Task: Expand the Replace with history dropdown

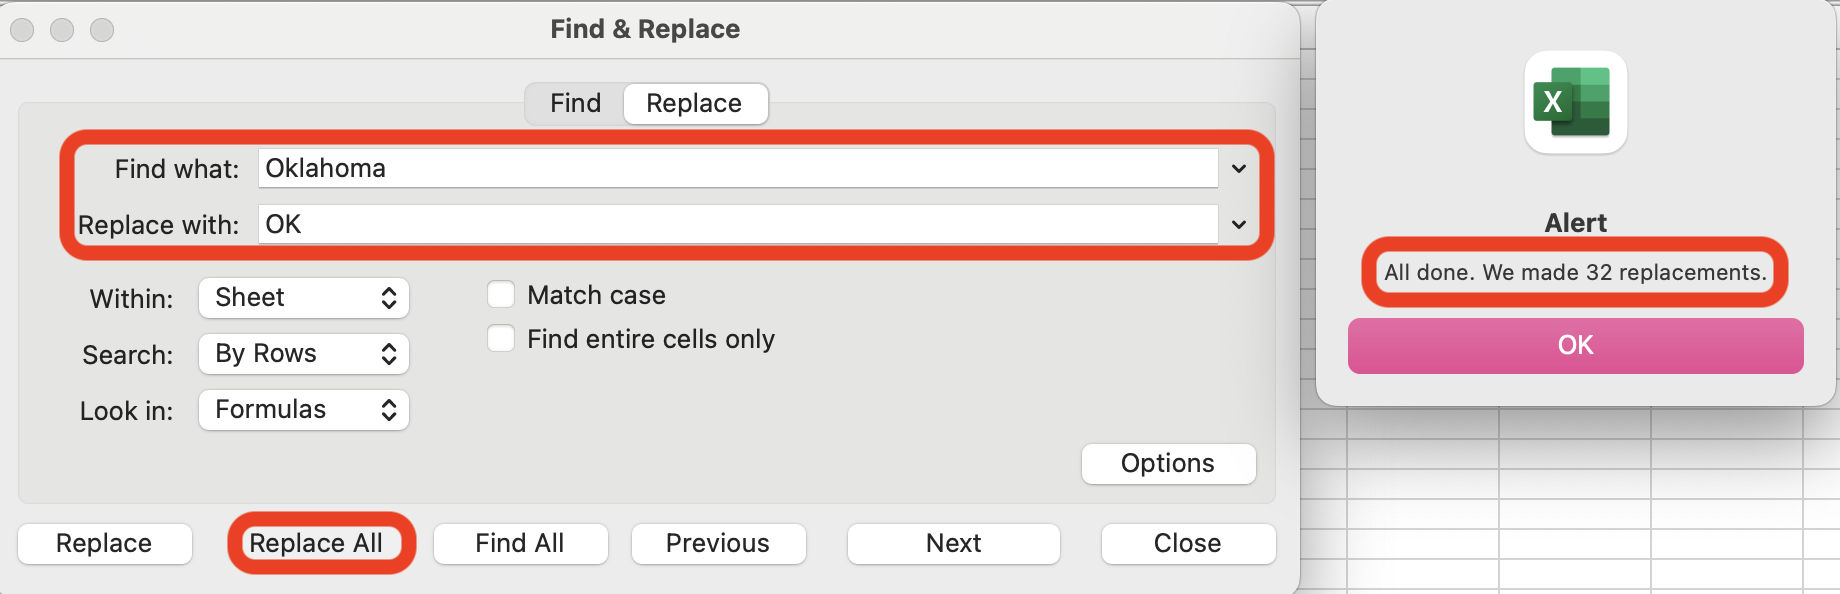Action: point(1239,225)
